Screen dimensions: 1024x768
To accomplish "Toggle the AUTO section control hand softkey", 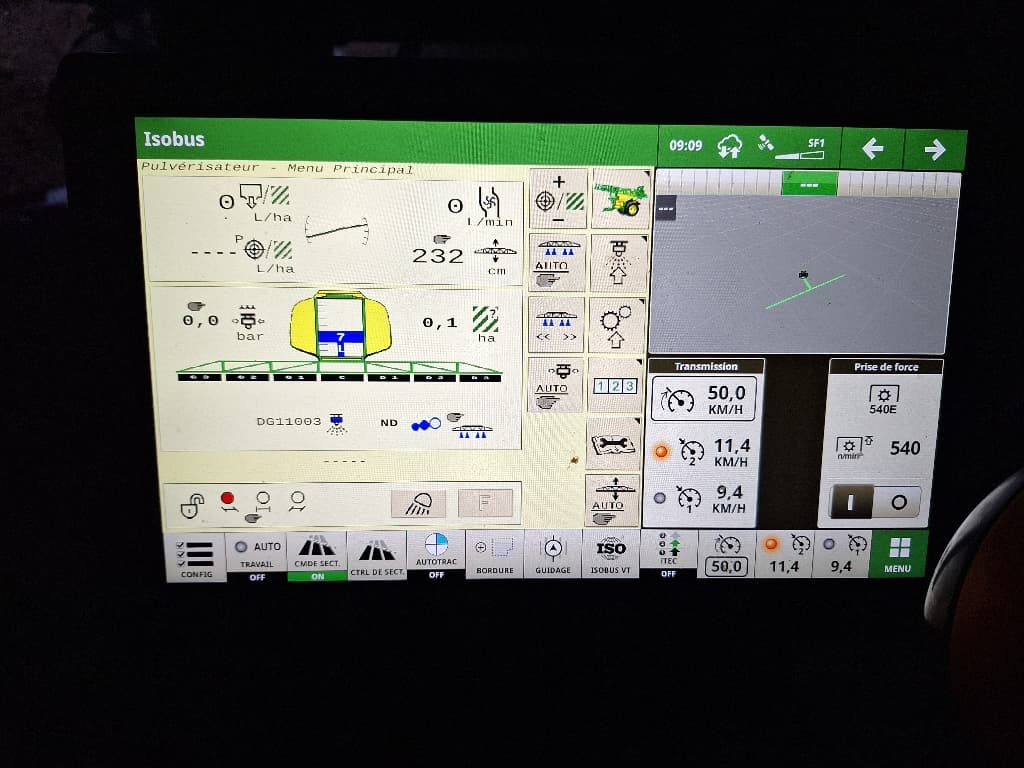I will pyautogui.click(x=556, y=263).
